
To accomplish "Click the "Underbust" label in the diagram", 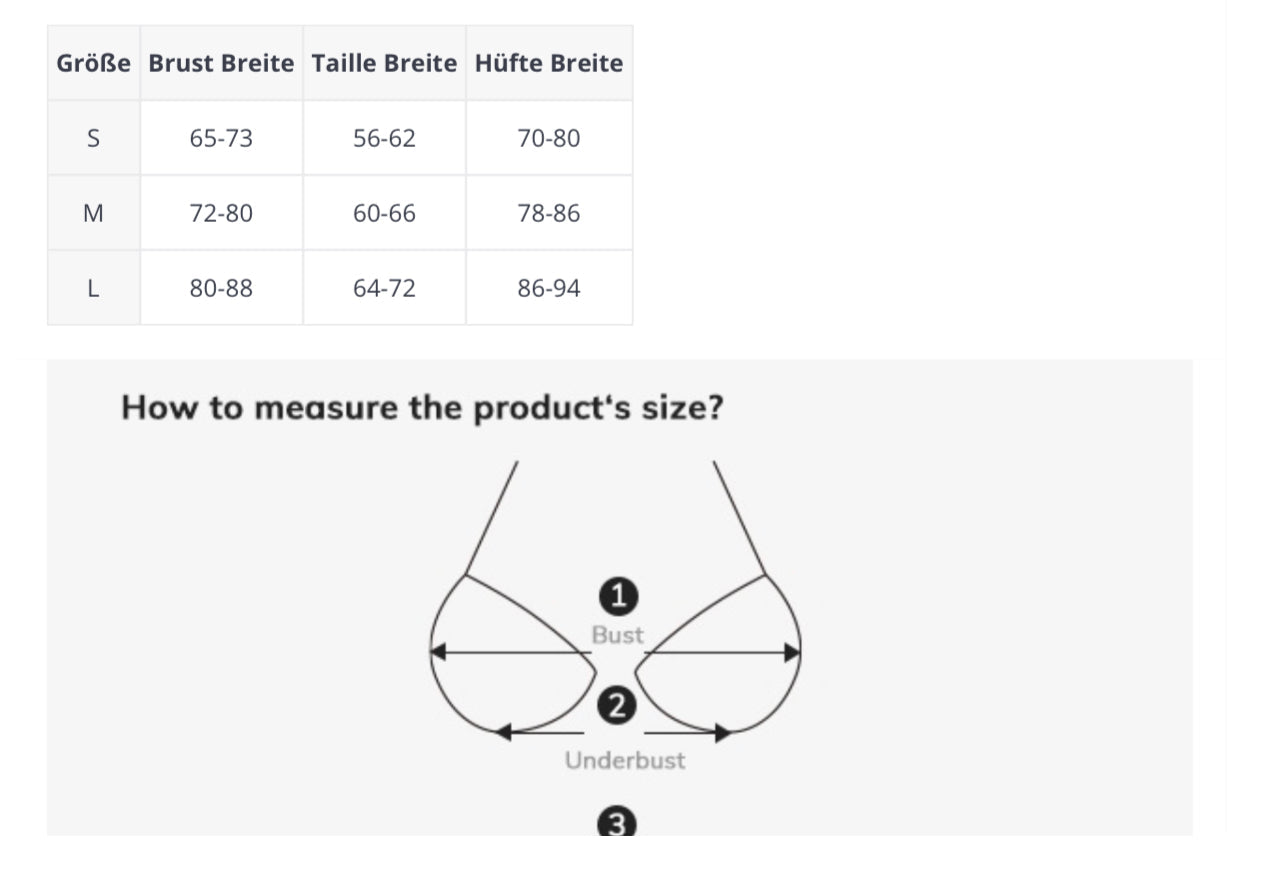I will coord(625,760).
